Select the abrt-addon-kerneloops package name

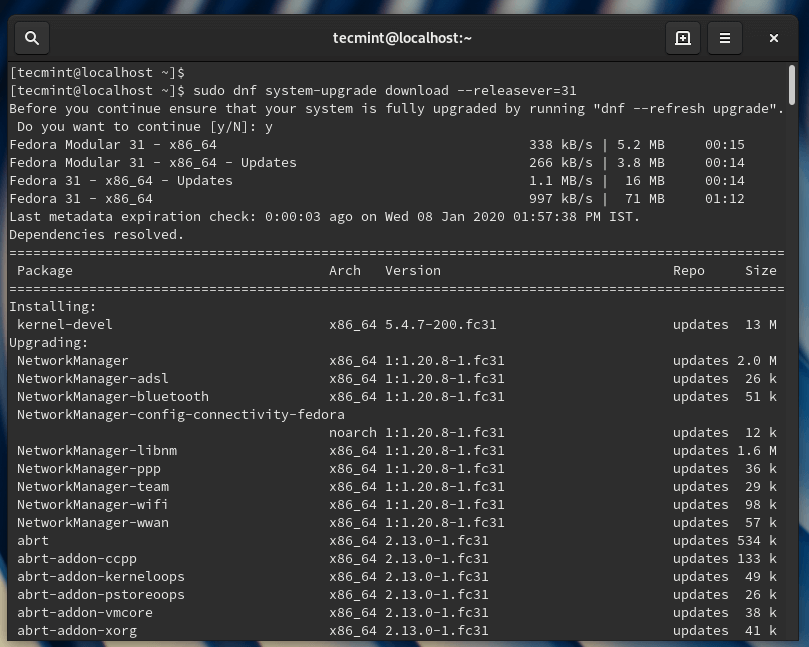[x=101, y=577]
